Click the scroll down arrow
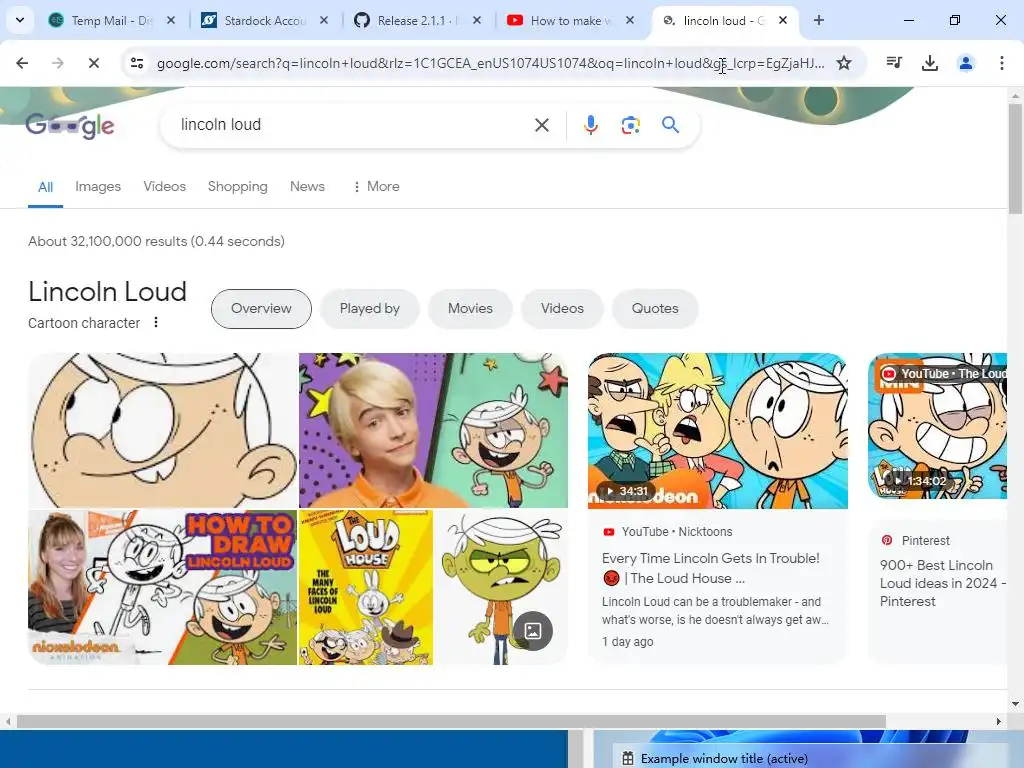This screenshot has width=1024, height=768. pos(1015,704)
